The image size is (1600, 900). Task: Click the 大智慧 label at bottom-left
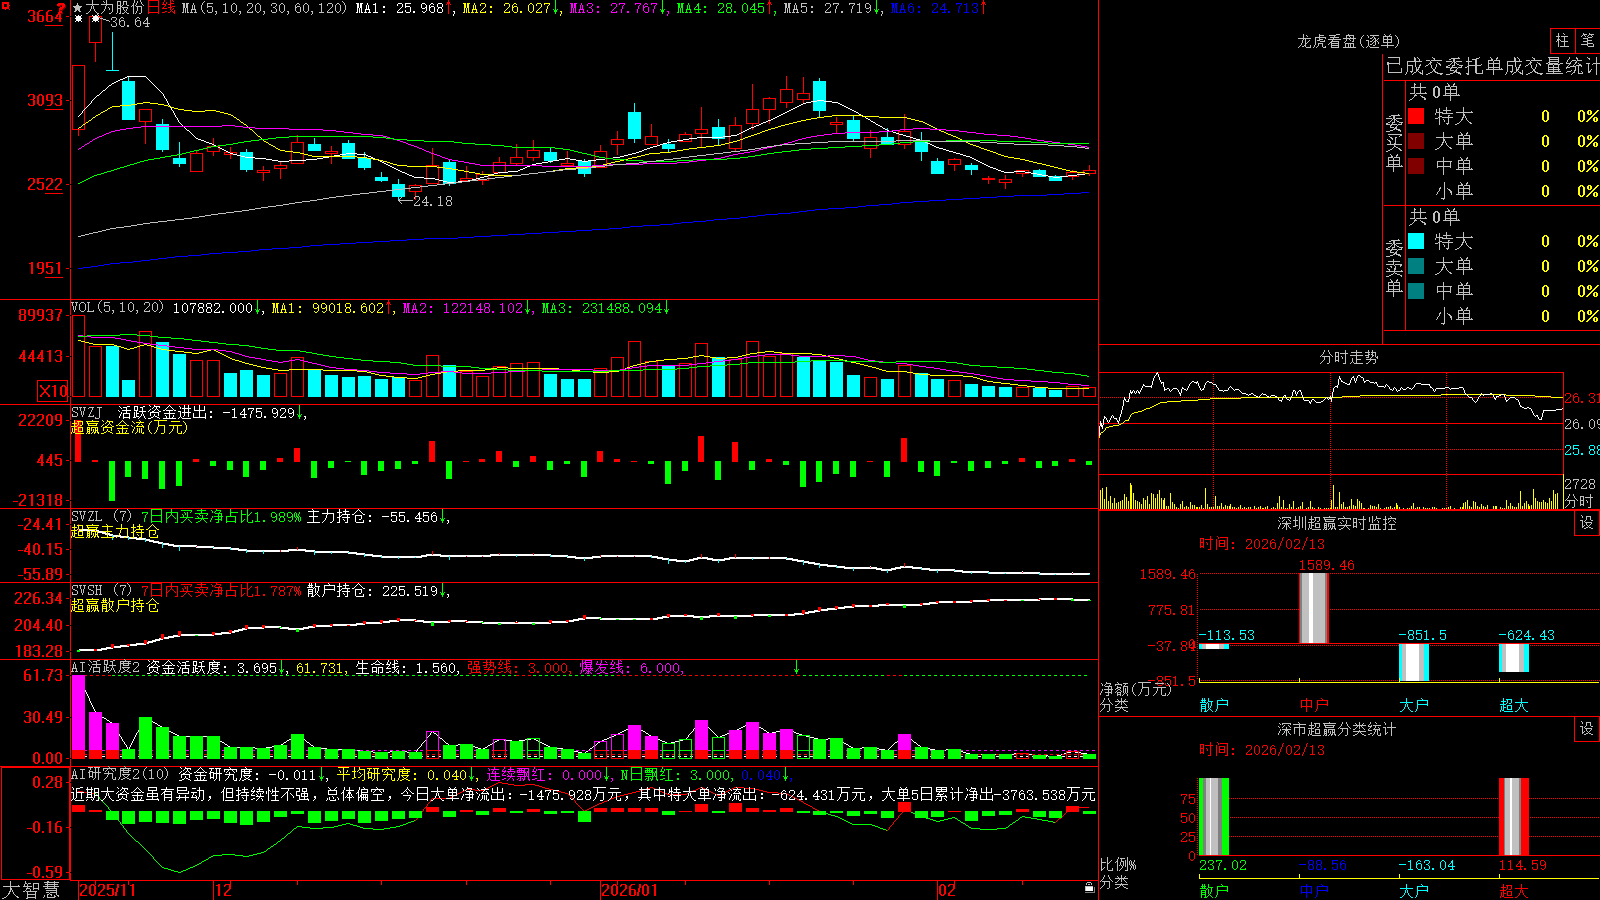click(31, 889)
